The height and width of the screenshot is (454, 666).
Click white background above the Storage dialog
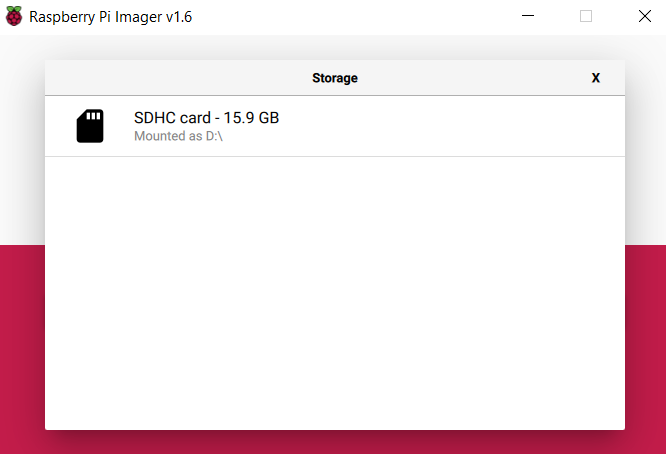(335, 47)
